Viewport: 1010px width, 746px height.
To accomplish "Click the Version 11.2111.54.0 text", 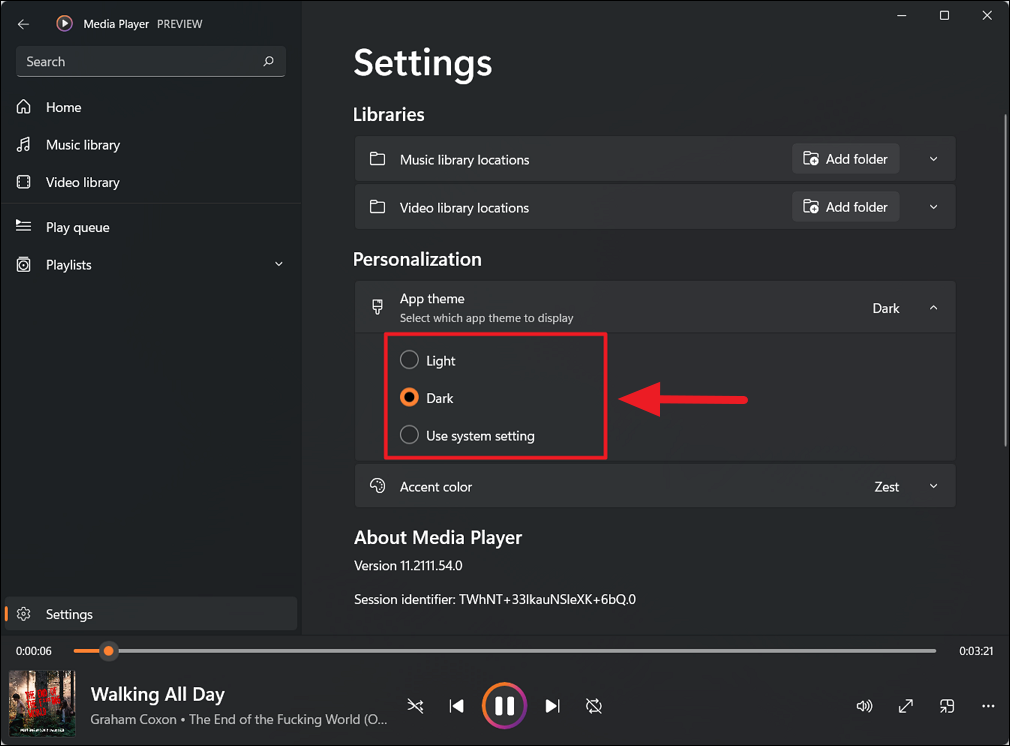I will click(408, 566).
